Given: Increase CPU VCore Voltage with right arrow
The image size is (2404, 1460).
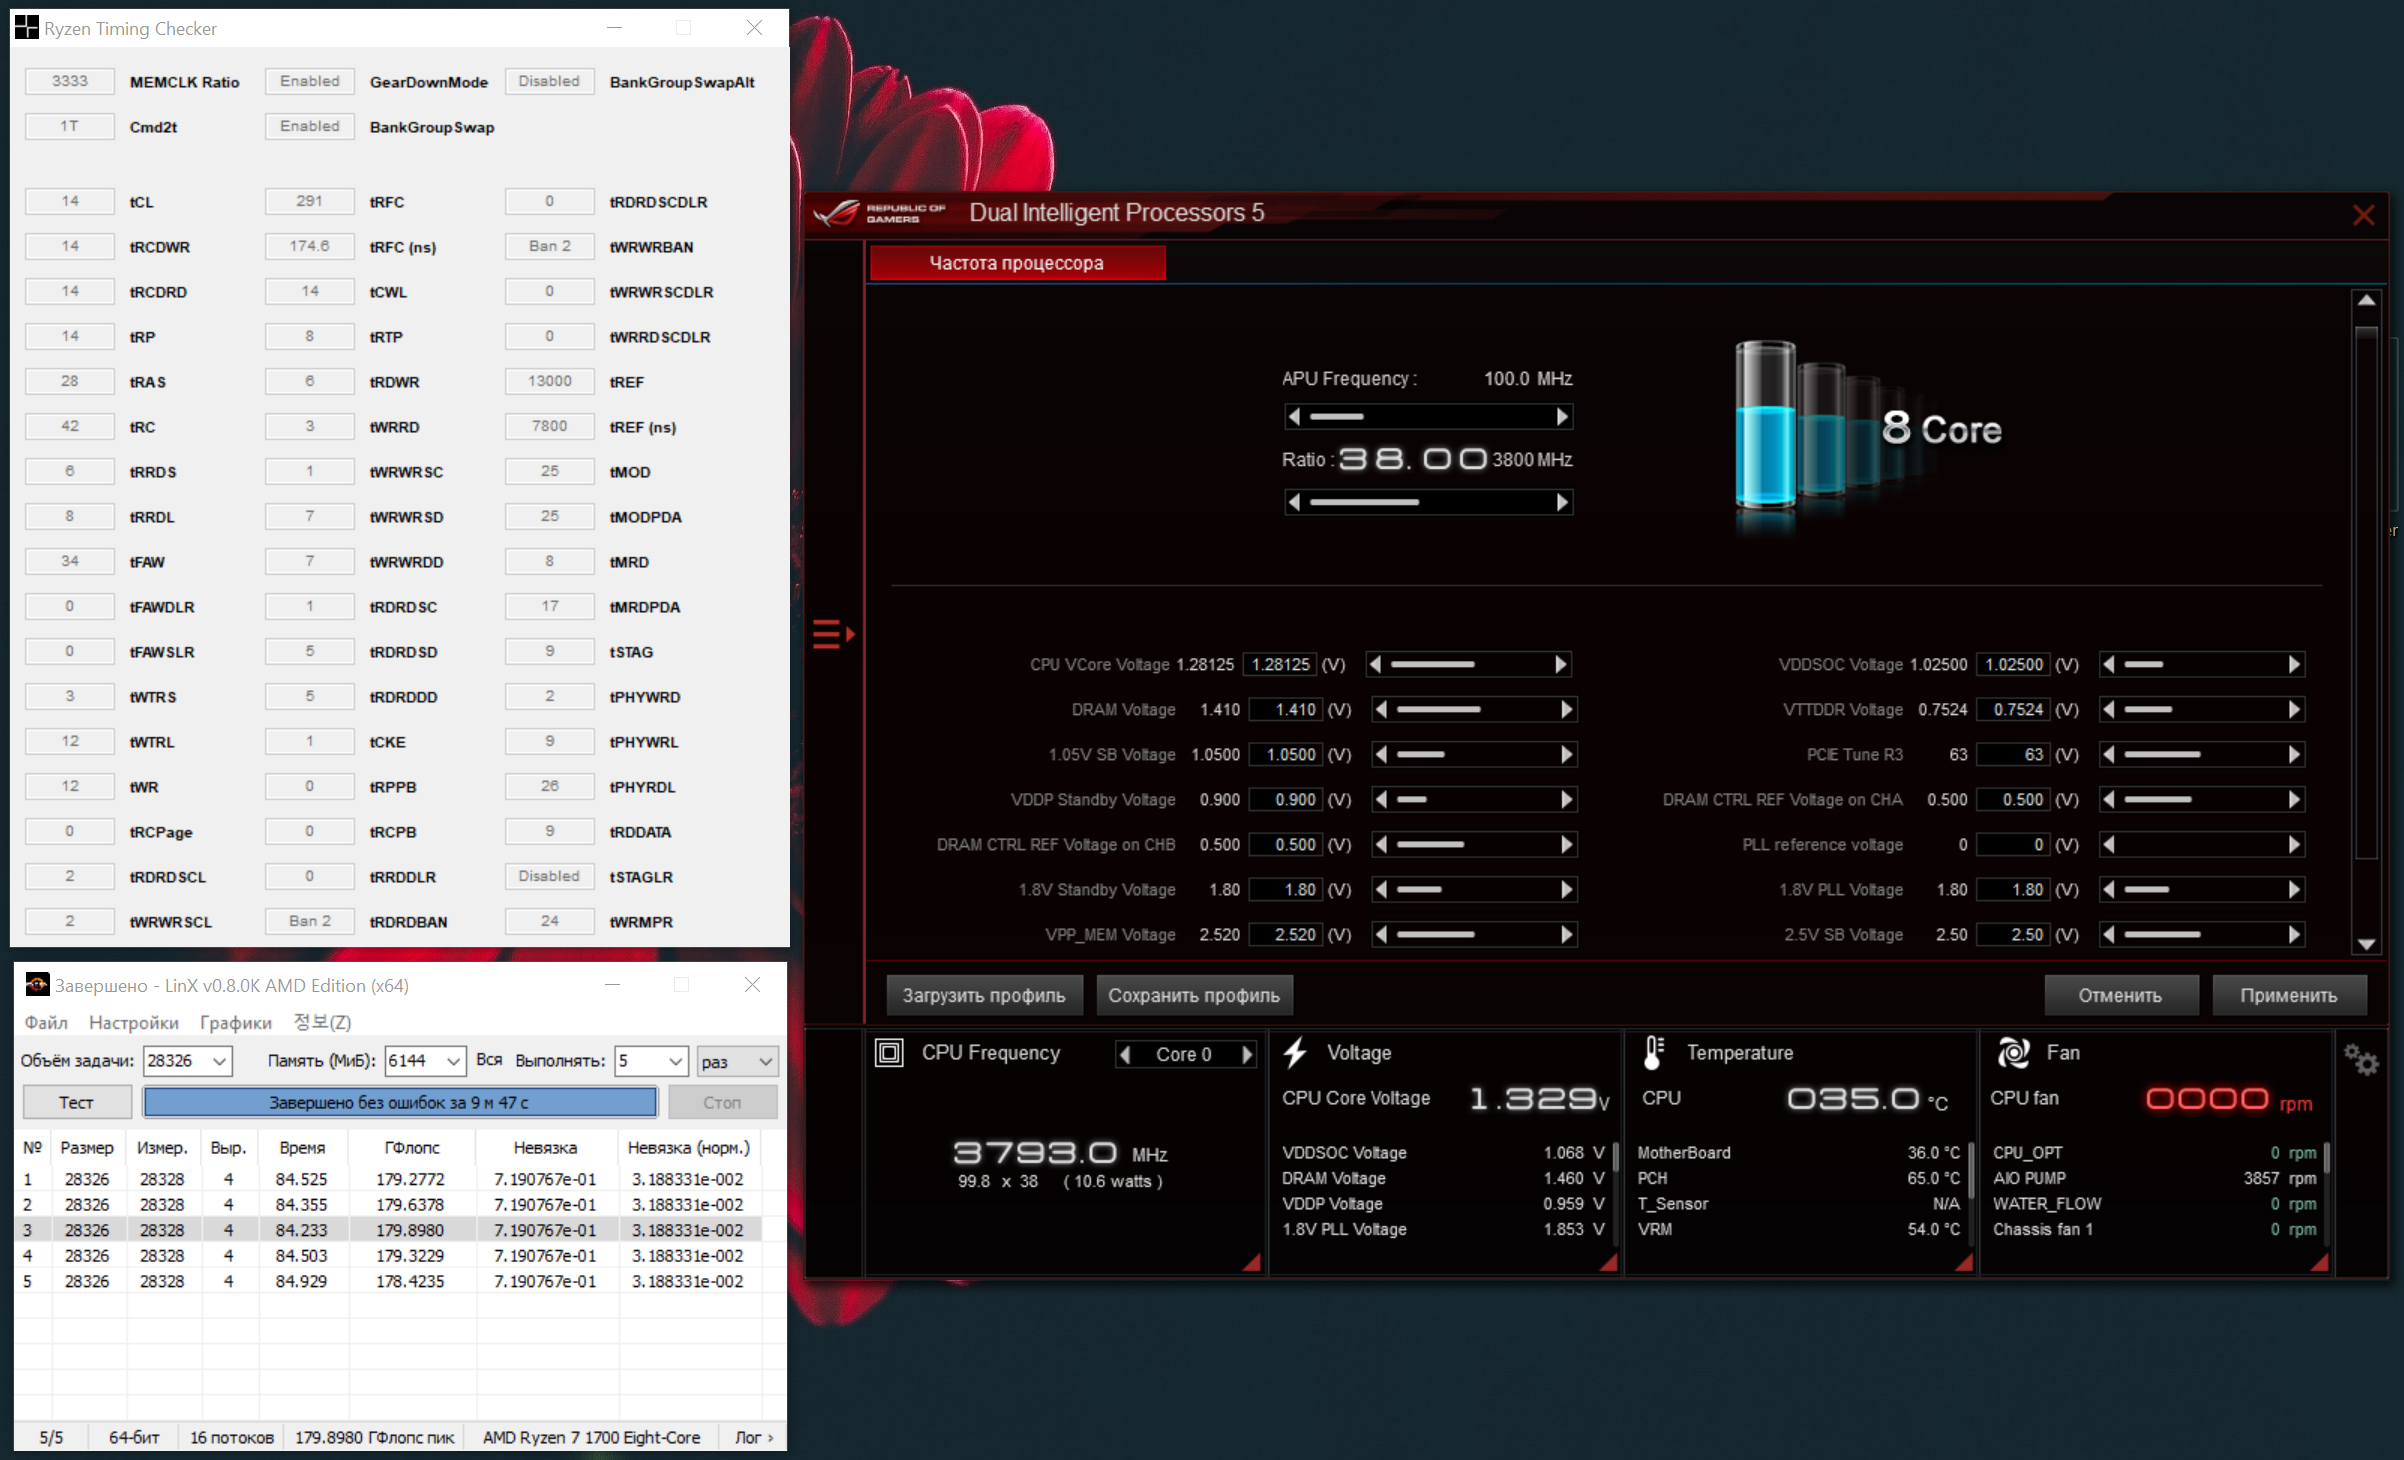Looking at the screenshot, I should 1560,664.
